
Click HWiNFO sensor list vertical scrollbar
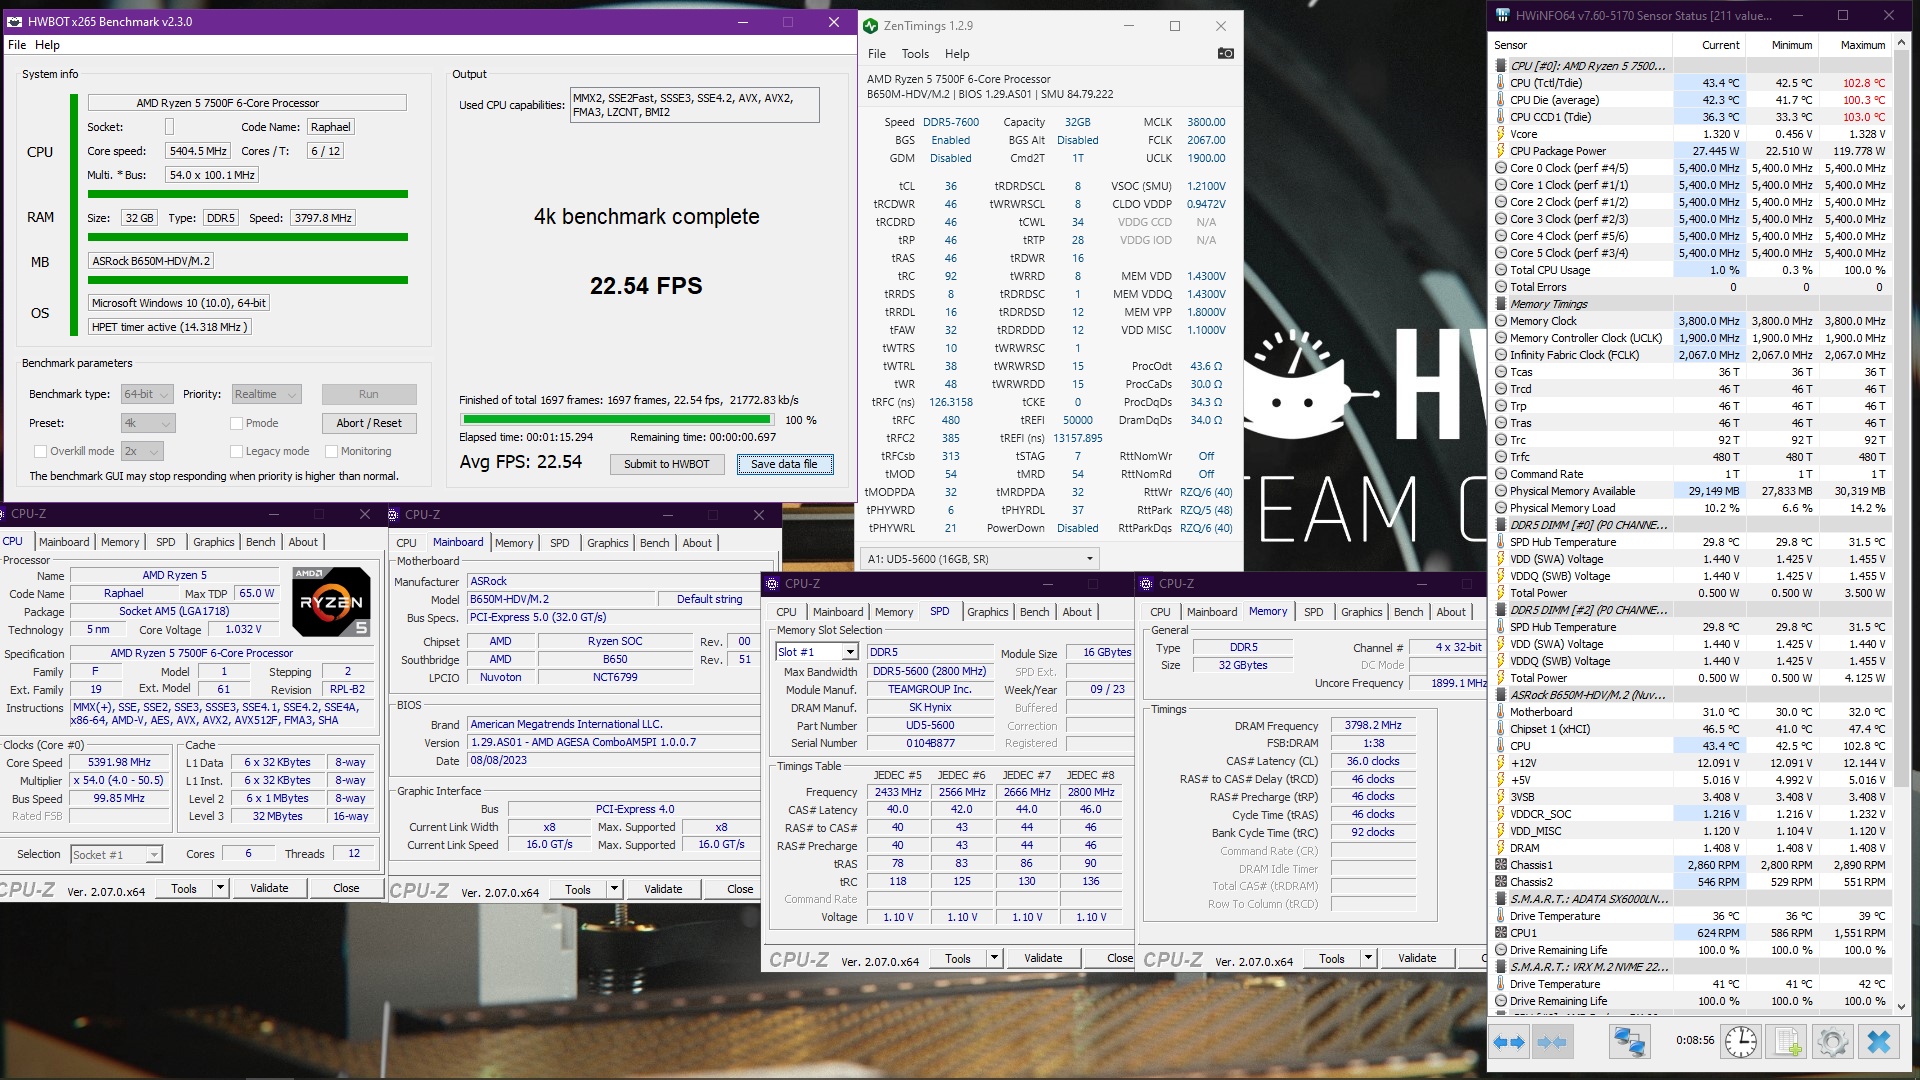click(x=1902, y=525)
